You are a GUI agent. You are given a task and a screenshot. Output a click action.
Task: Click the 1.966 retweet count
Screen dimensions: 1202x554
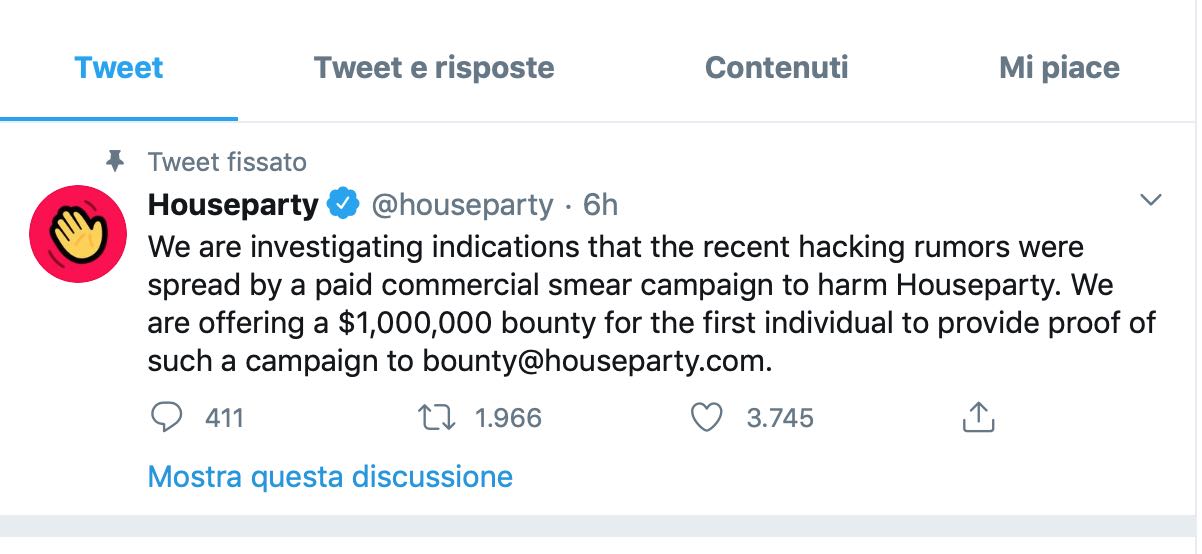[508, 417]
